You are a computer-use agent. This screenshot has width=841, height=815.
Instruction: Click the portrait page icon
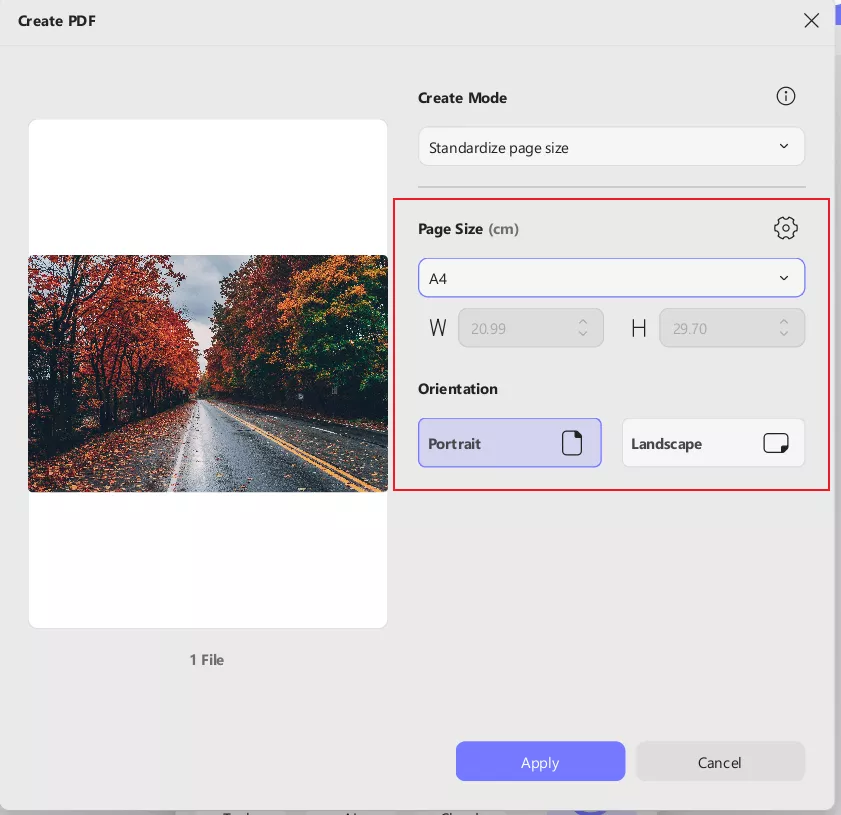tap(572, 443)
